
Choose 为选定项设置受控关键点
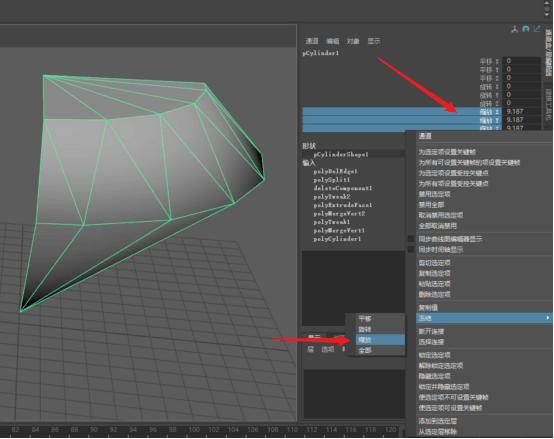click(x=453, y=173)
